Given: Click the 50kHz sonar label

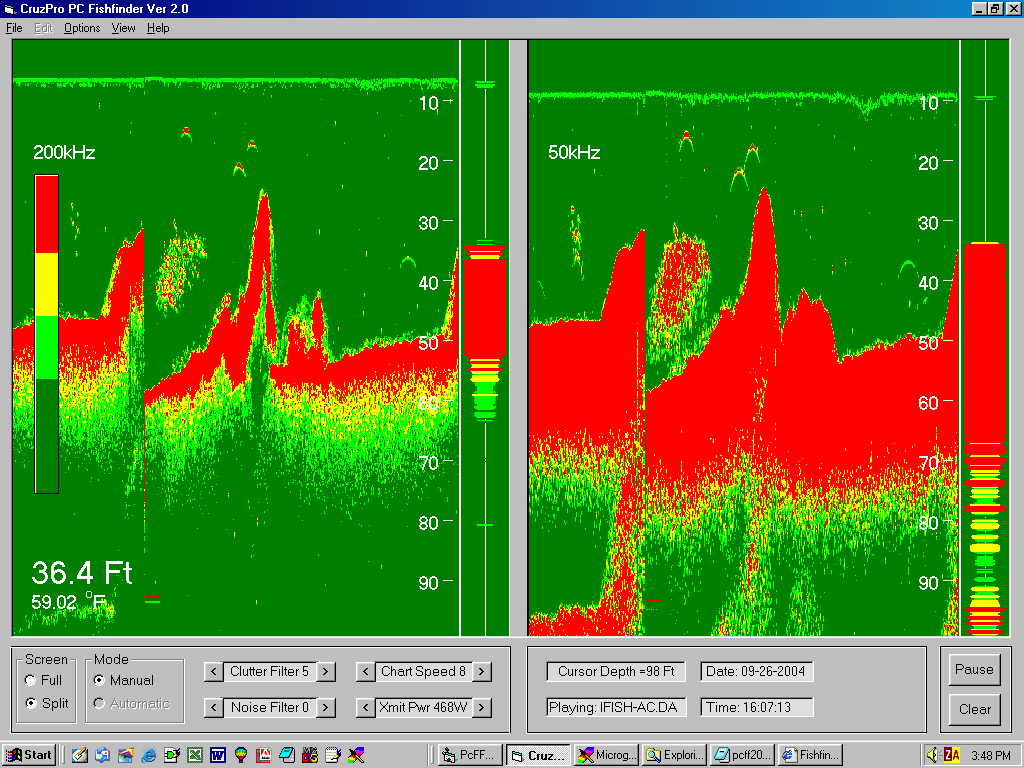Looking at the screenshot, I should coord(574,153).
